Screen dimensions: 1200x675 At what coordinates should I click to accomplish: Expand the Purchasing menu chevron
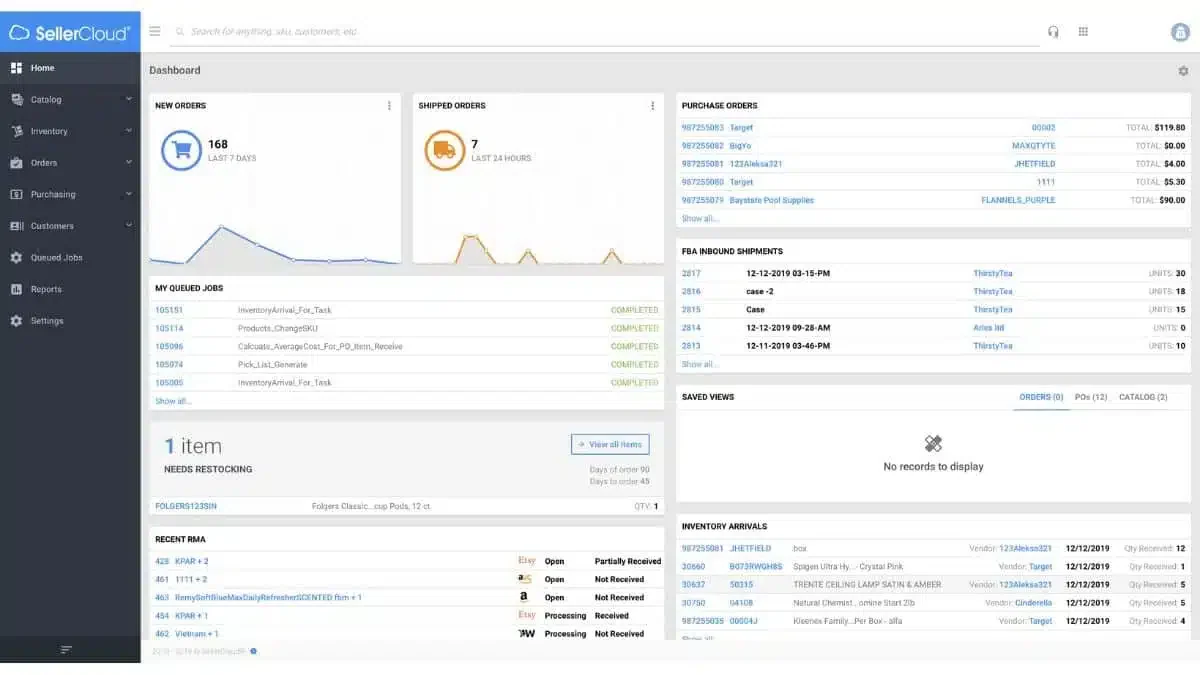129,194
